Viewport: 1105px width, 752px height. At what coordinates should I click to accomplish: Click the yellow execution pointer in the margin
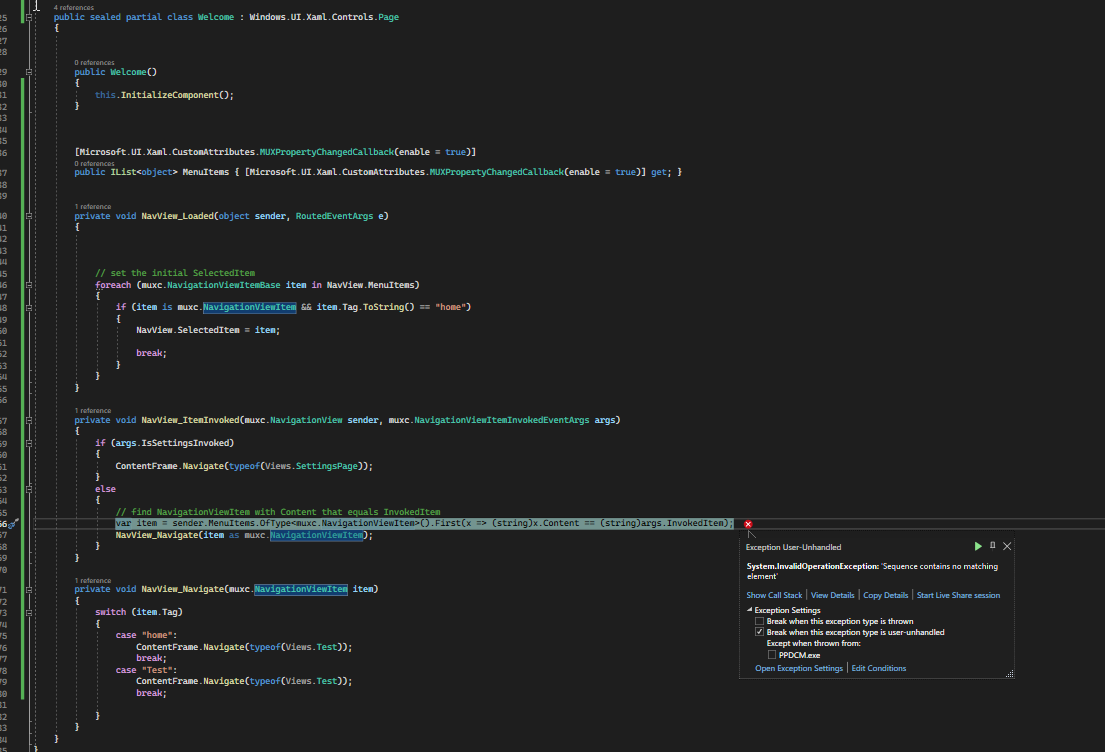pyautogui.click(x=13, y=523)
